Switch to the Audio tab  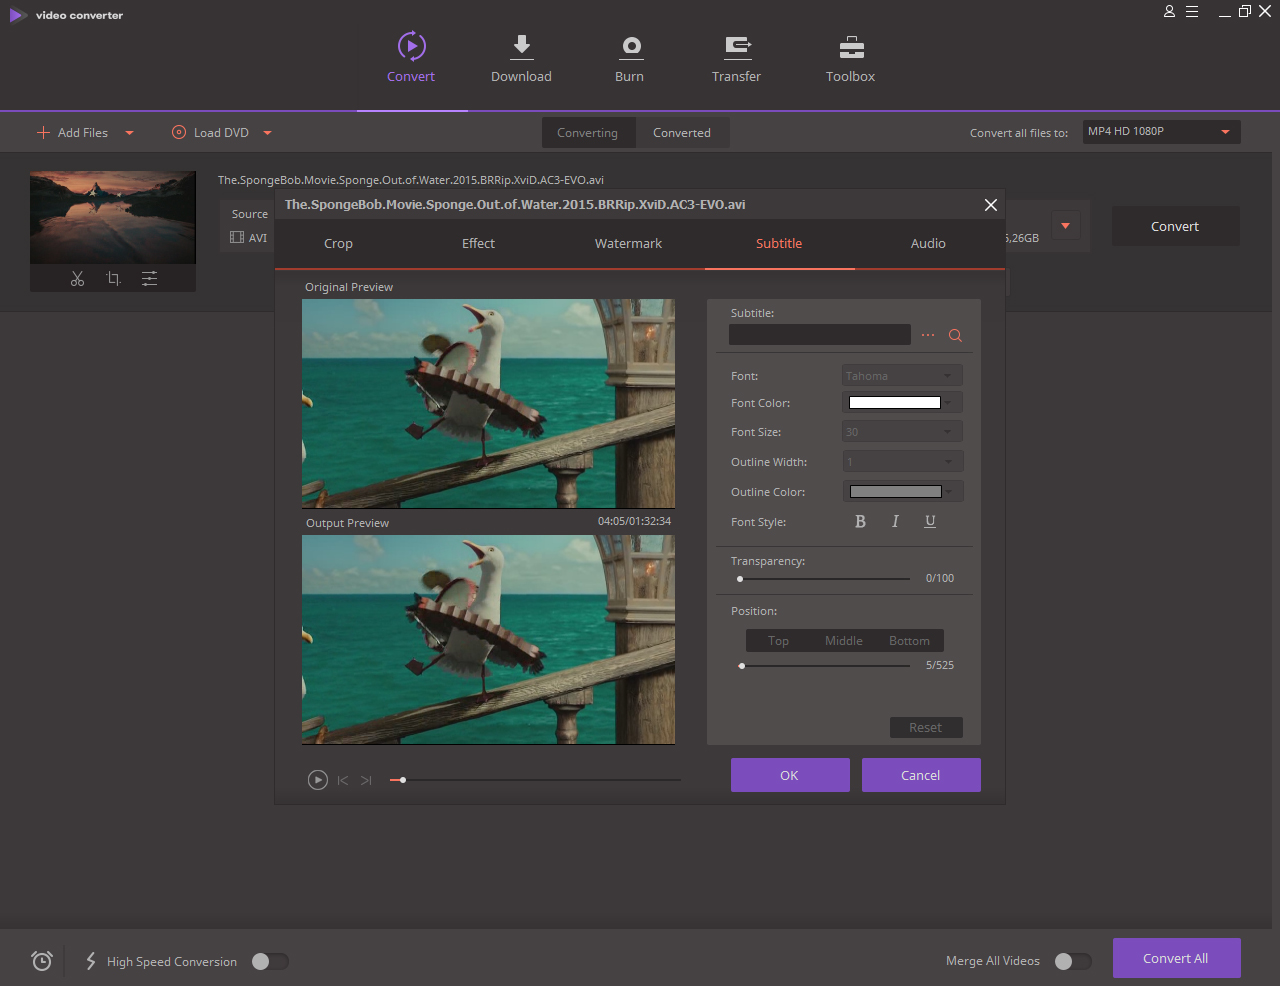click(928, 244)
